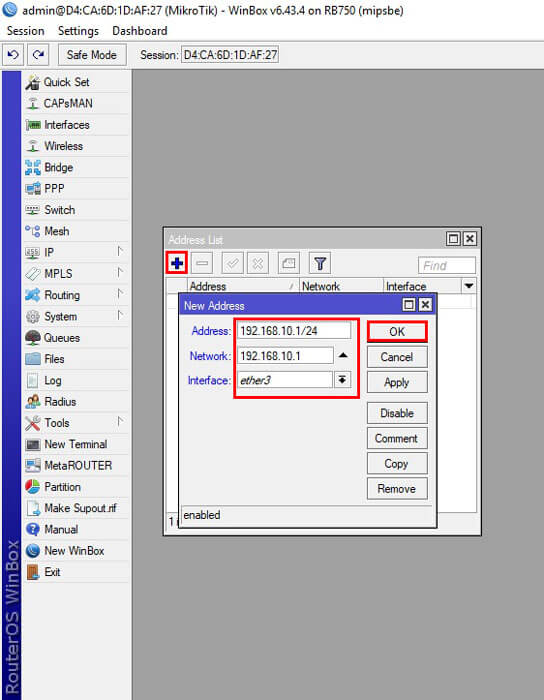Open the Wireless menu
Image resolution: width=544 pixels, height=700 pixels.
76,146
